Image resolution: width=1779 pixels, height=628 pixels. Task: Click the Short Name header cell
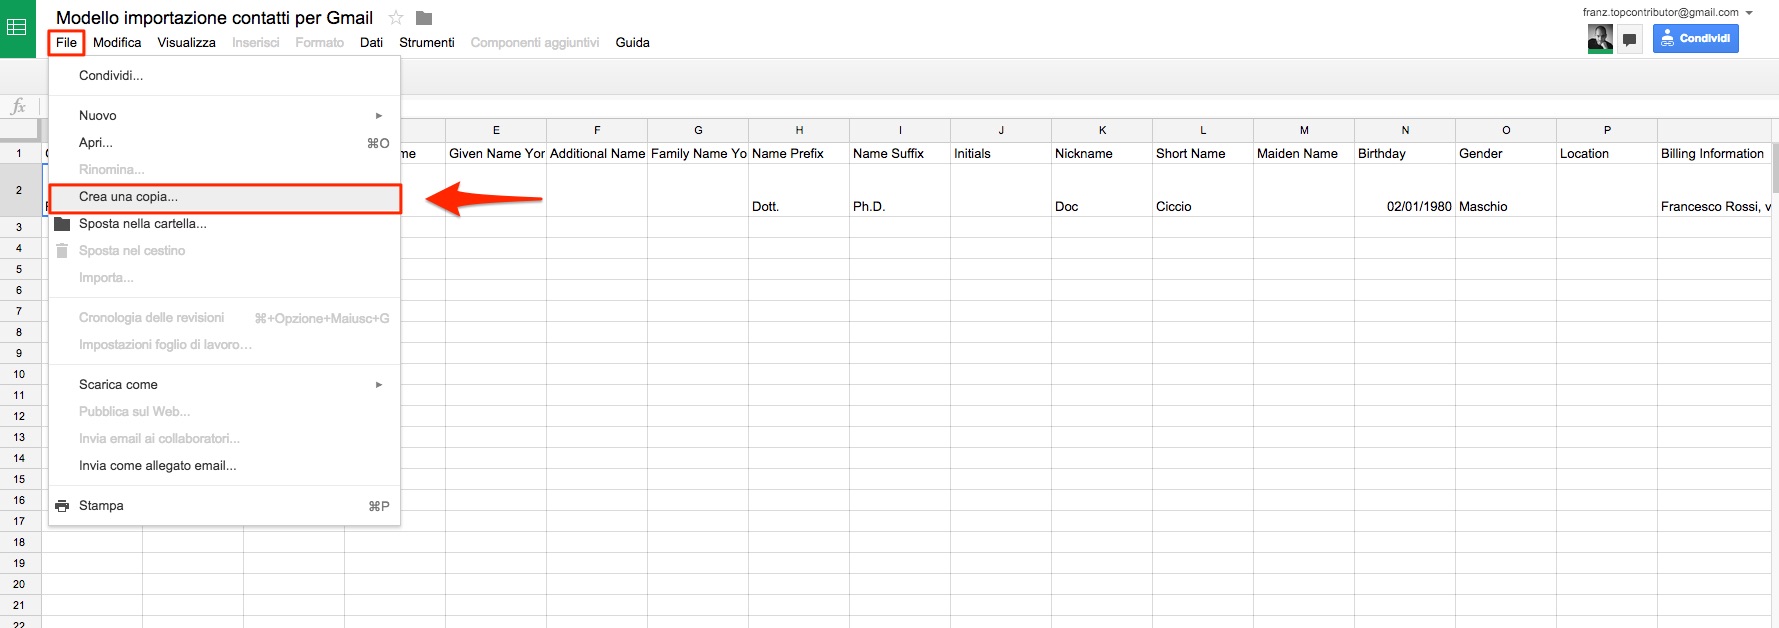point(1203,153)
